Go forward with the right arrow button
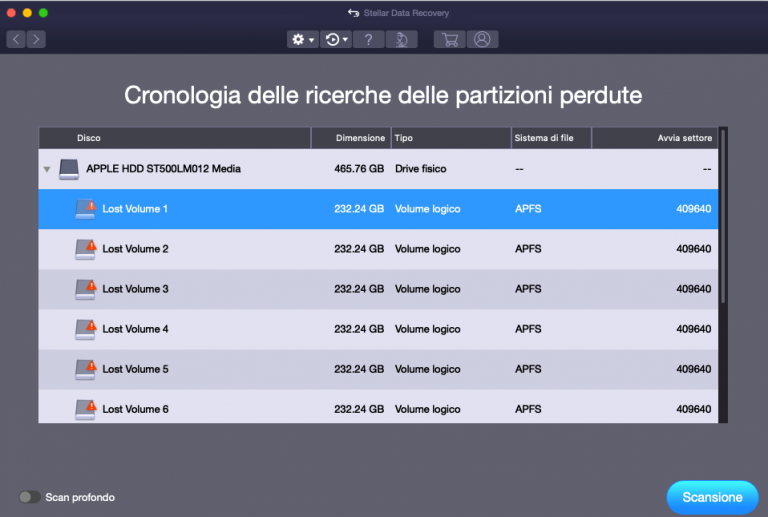 click(x=36, y=39)
